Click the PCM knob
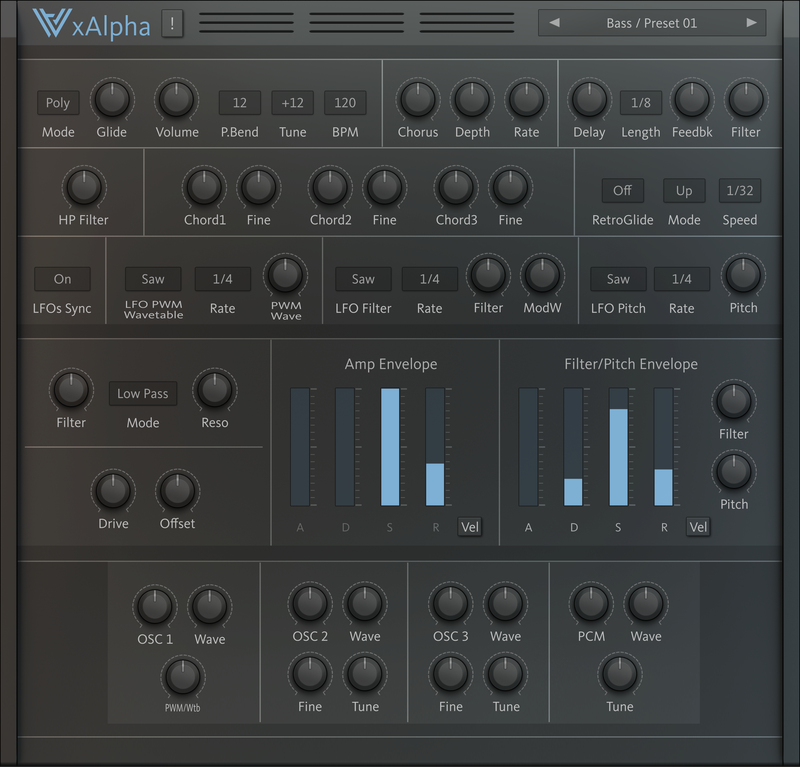800x767 pixels. click(x=591, y=603)
